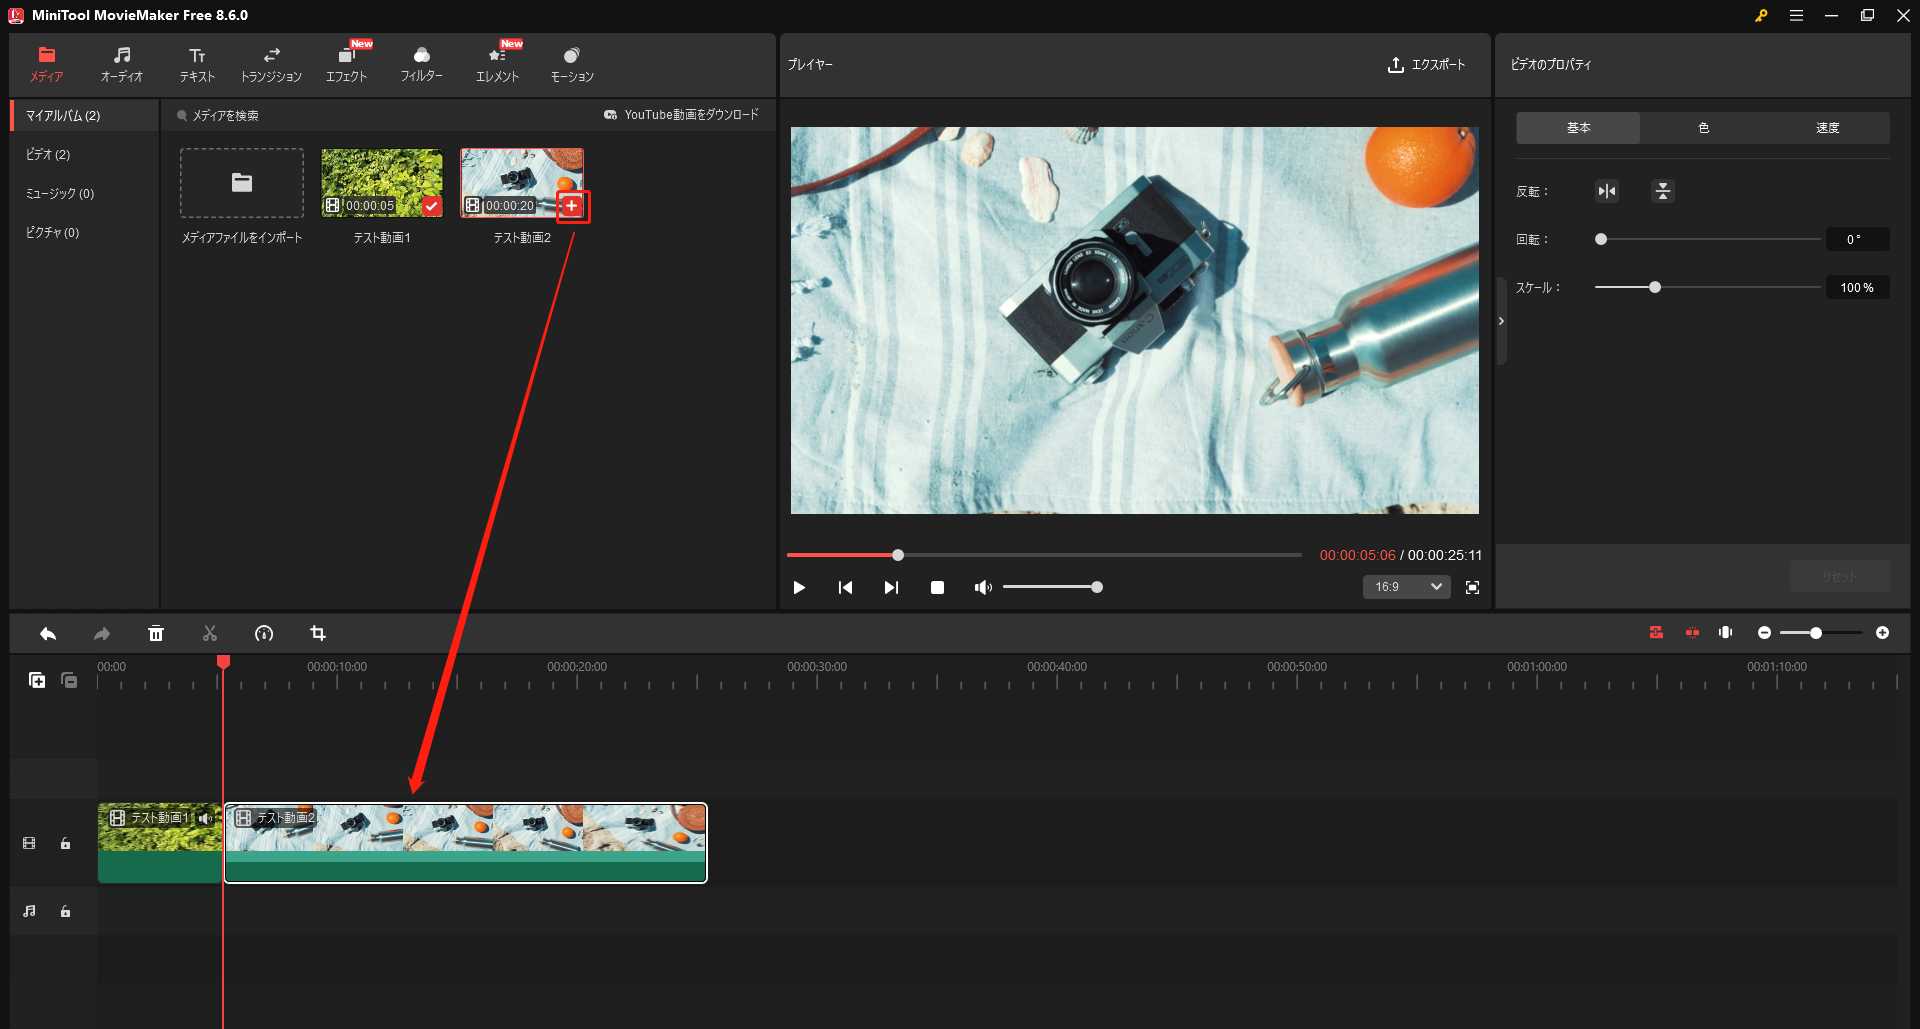Screen dimensions: 1920x1029
Task: Select the split (scissors) tool
Action: (210, 633)
